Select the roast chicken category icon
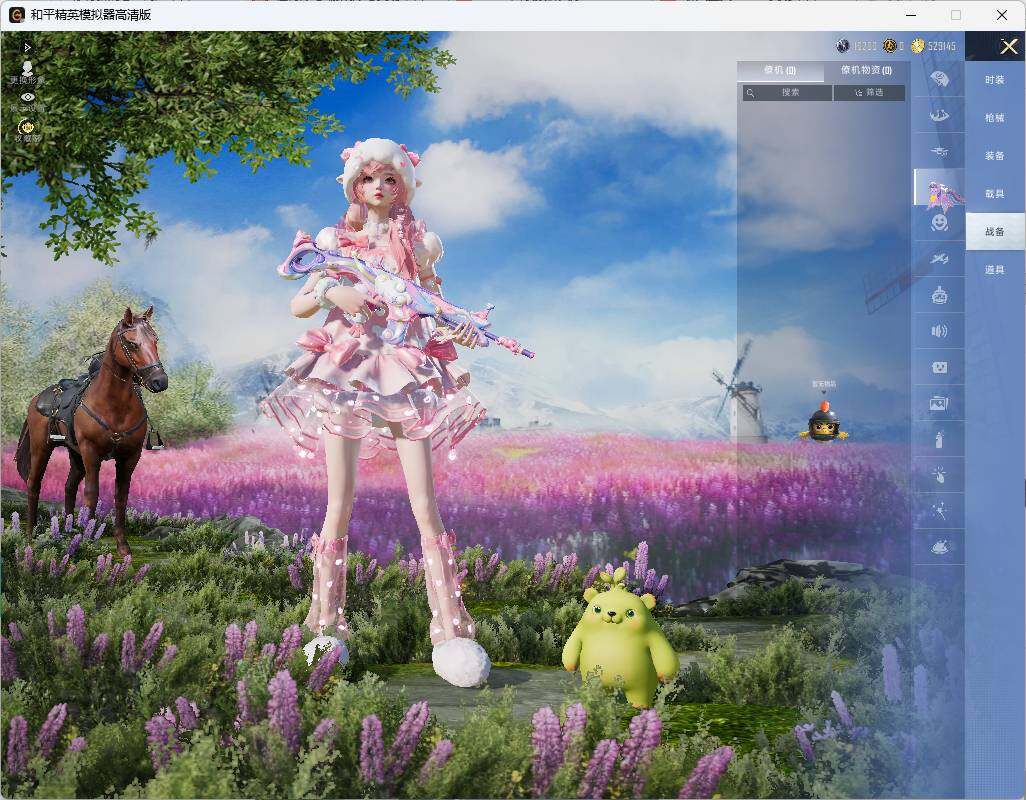The image size is (1026, 800). tap(939, 547)
